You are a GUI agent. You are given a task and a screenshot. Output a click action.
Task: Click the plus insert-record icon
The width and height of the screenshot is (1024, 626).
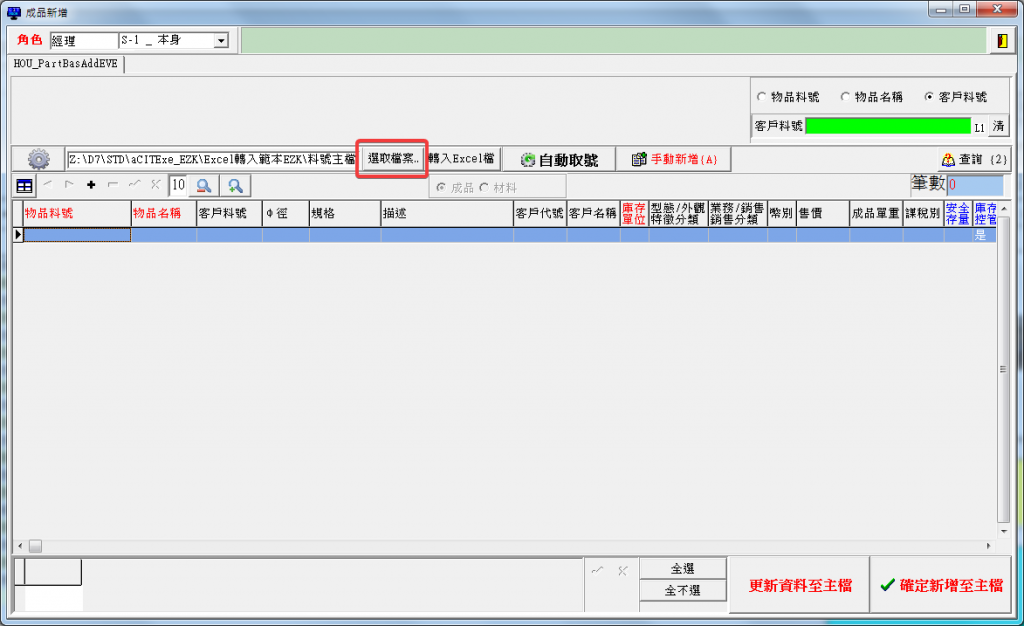pyautogui.click(x=91, y=185)
